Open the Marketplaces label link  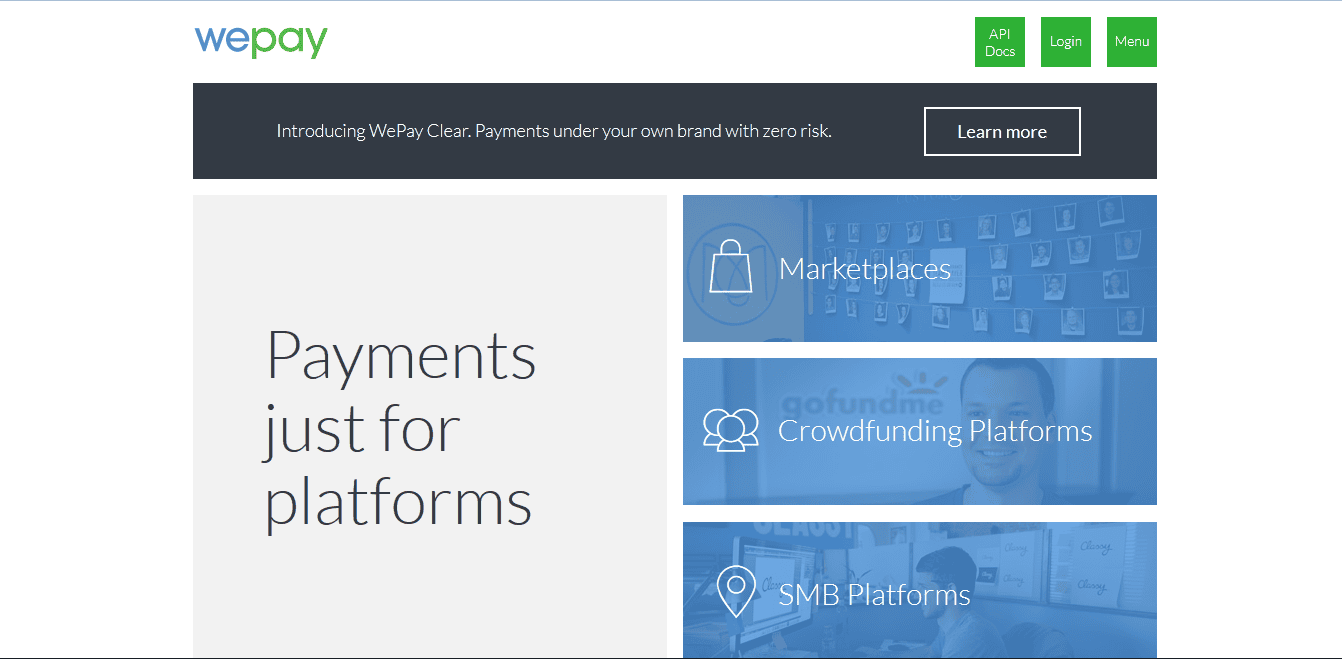865,268
